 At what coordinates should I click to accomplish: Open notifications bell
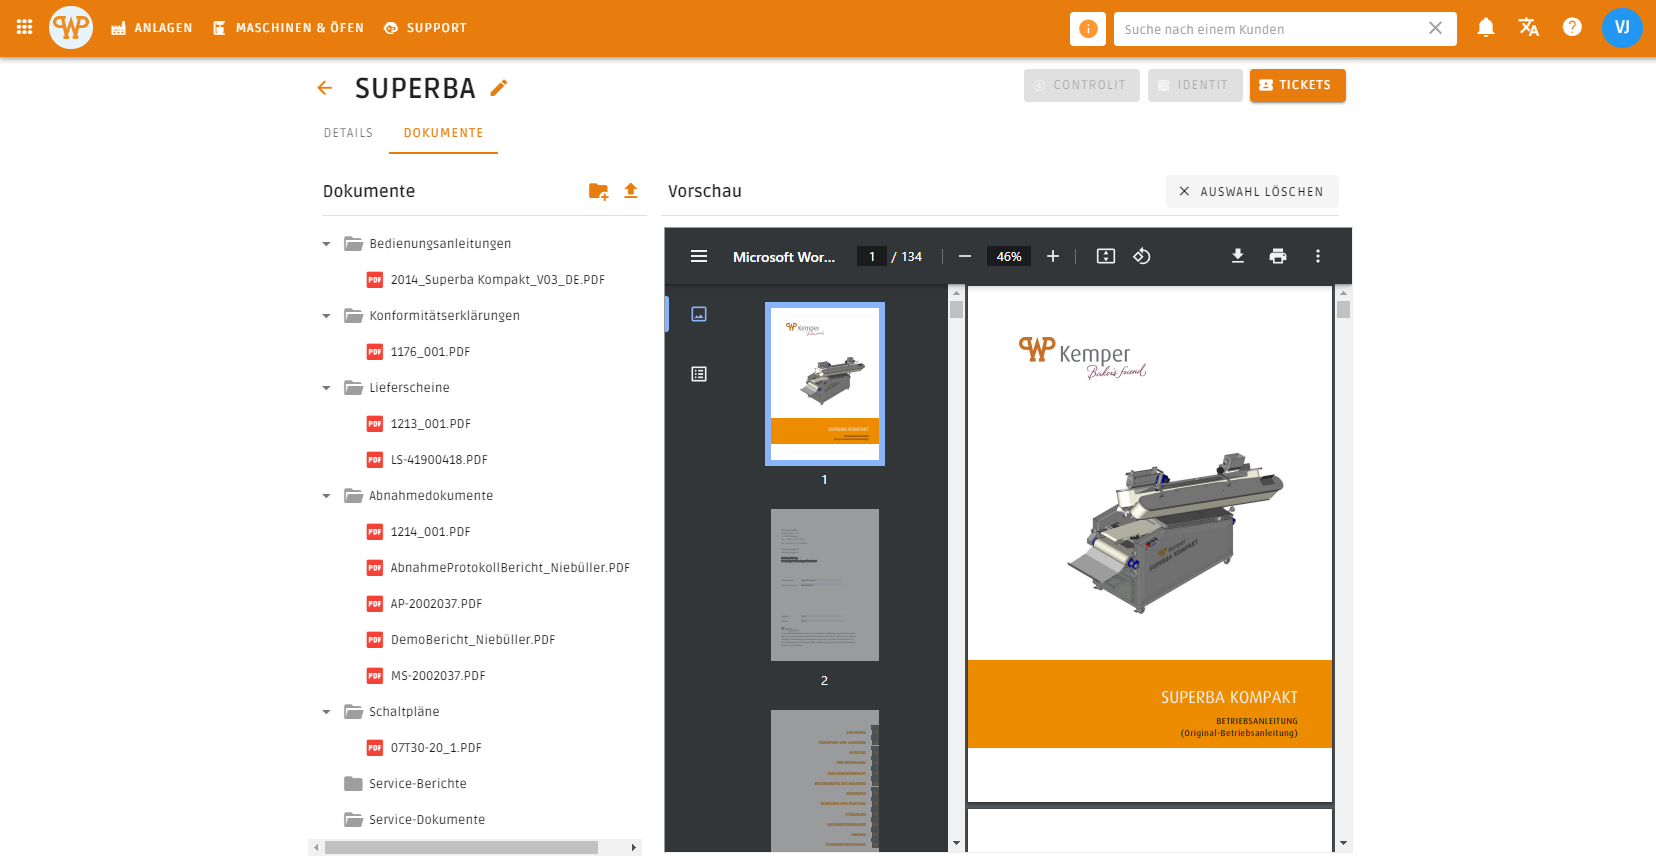(x=1486, y=27)
